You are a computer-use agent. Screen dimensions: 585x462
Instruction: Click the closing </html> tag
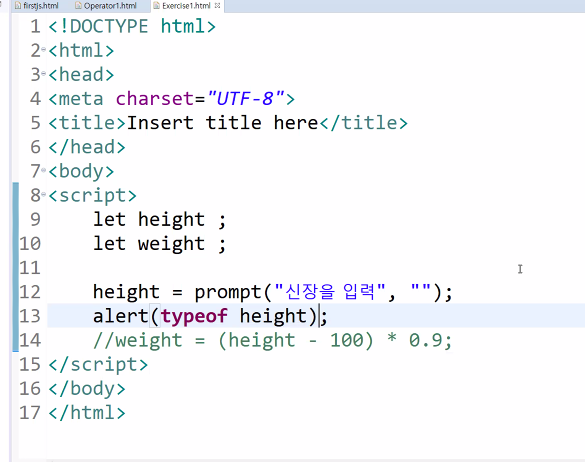coord(87,413)
